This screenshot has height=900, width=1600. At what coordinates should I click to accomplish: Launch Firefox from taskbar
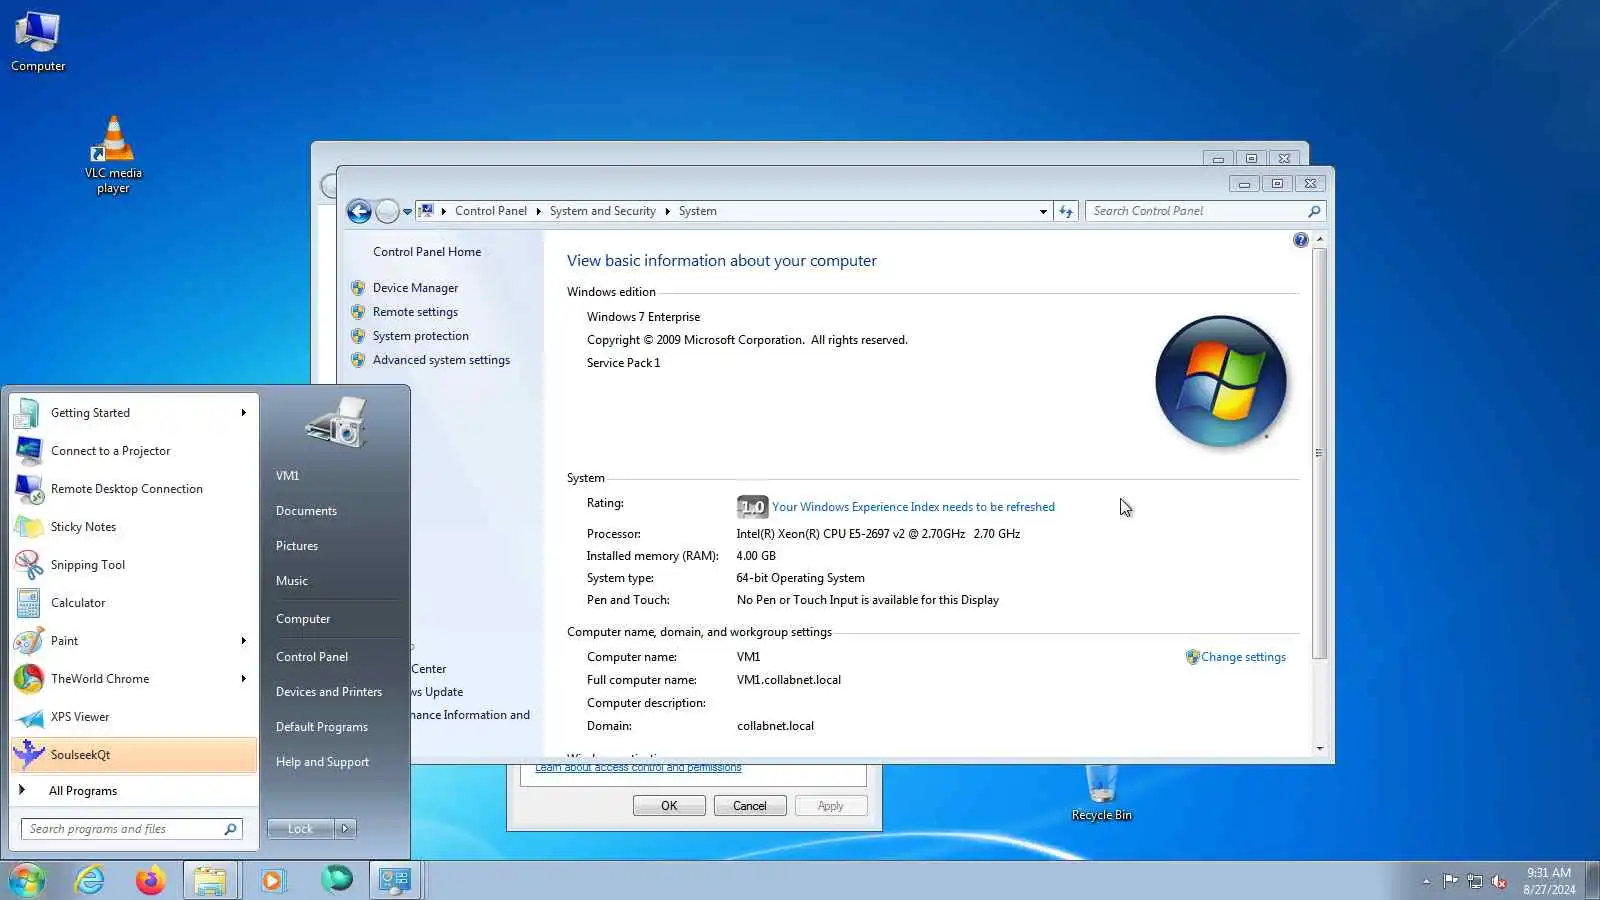(x=150, y=880)
